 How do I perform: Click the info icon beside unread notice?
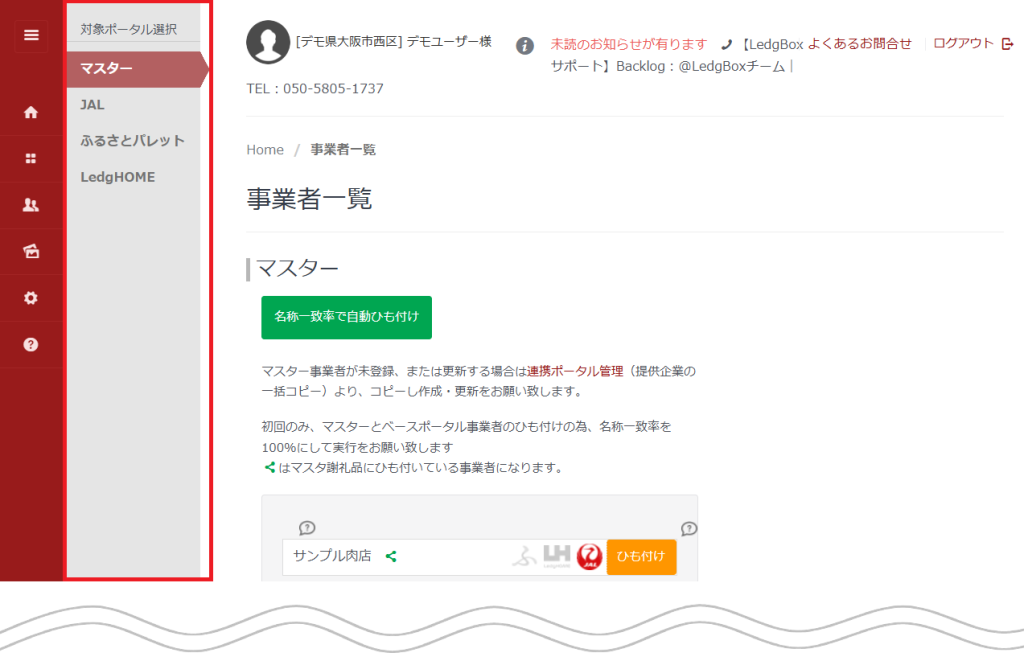click(x=525, y=45)
